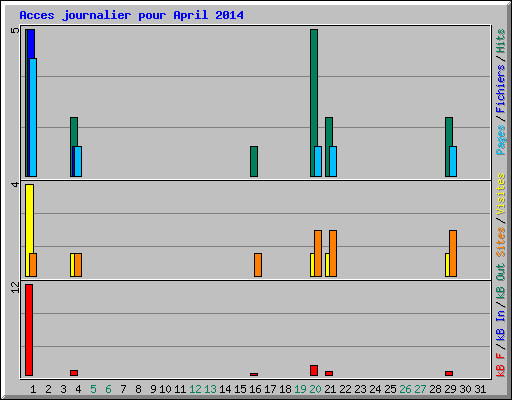512x400 pixels.
Task: Click the 'Sites' legend label
Action: pyautogui.click(x=501, y=242)
